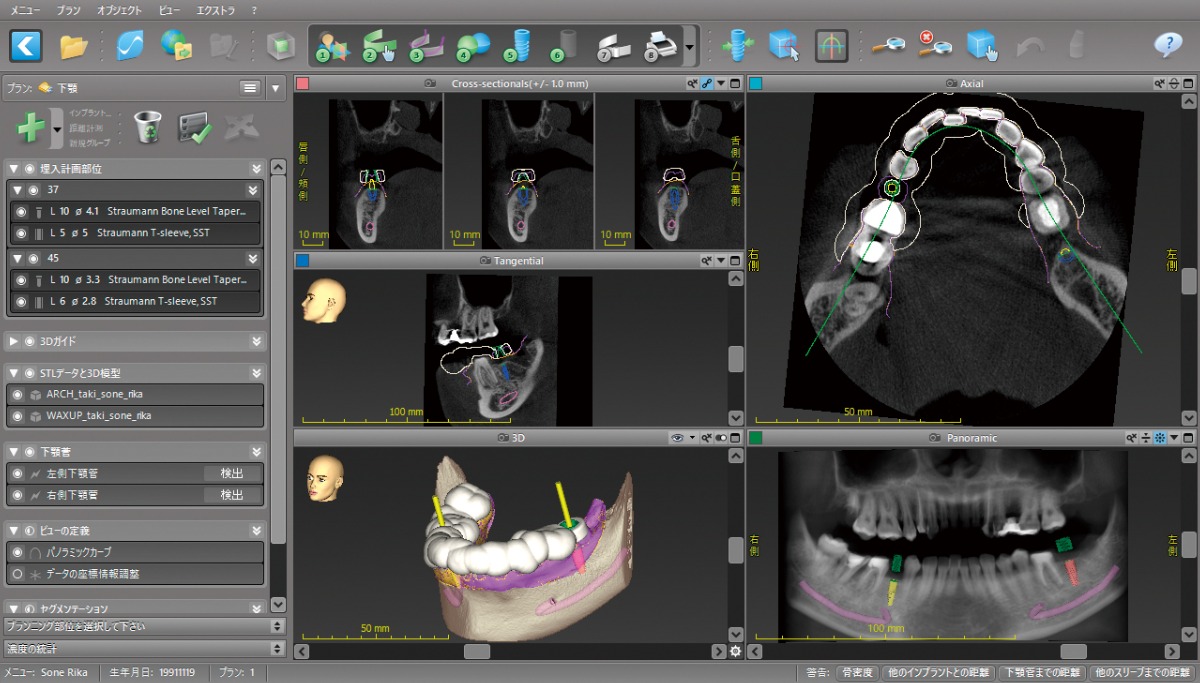Open the エクストラ menu
Viewport: 1200px width, 683px height.
click(x=215, y=8)
